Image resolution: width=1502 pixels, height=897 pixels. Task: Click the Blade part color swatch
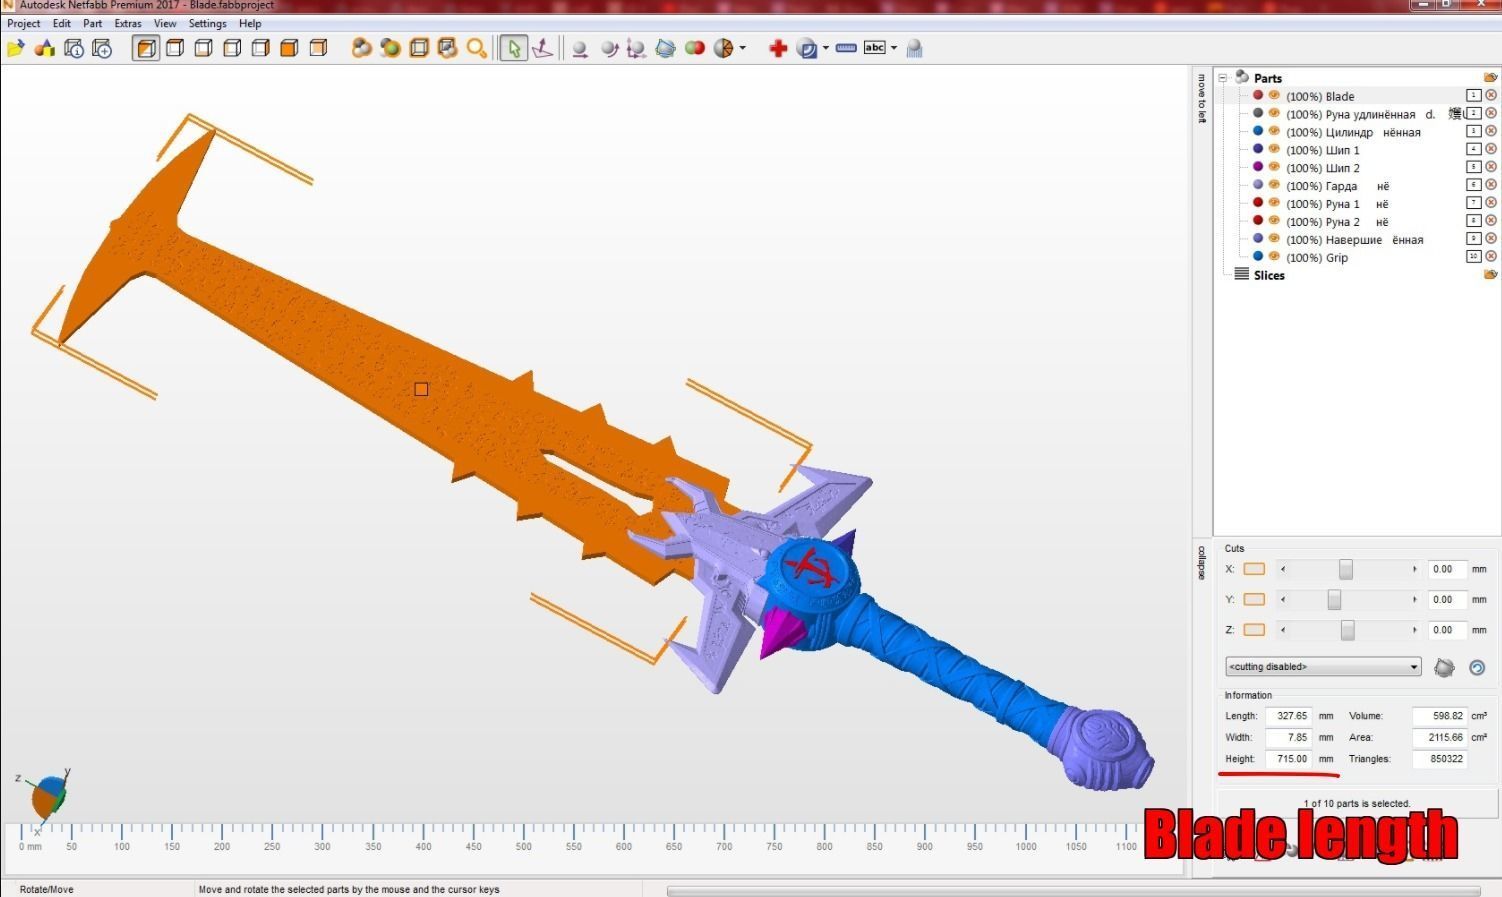click(x=1258, y=96)
